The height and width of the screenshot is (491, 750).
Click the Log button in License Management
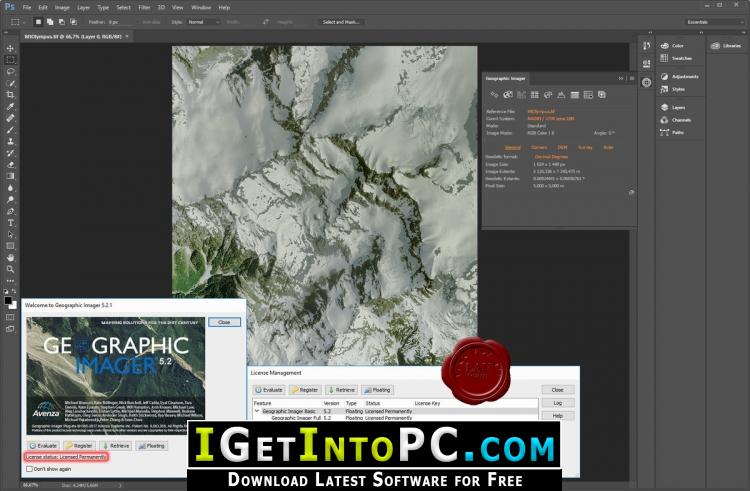[x=558, y=403]
